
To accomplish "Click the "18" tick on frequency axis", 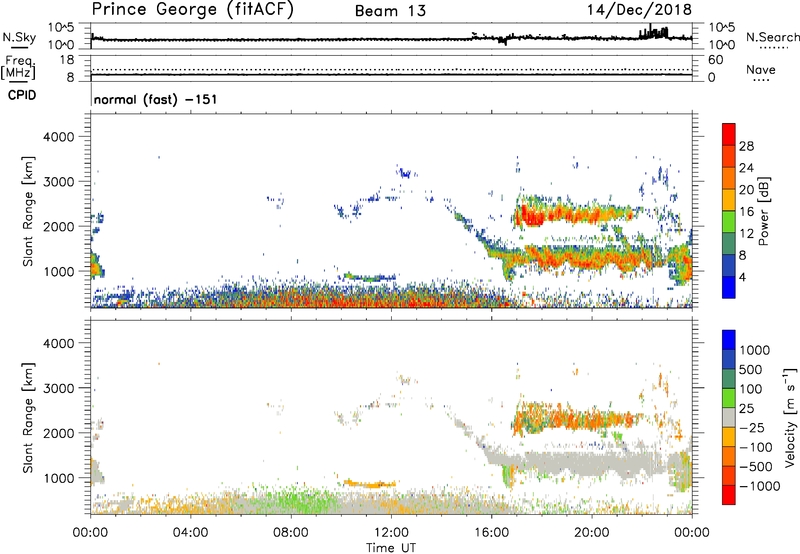I will (x=67, y=60).
